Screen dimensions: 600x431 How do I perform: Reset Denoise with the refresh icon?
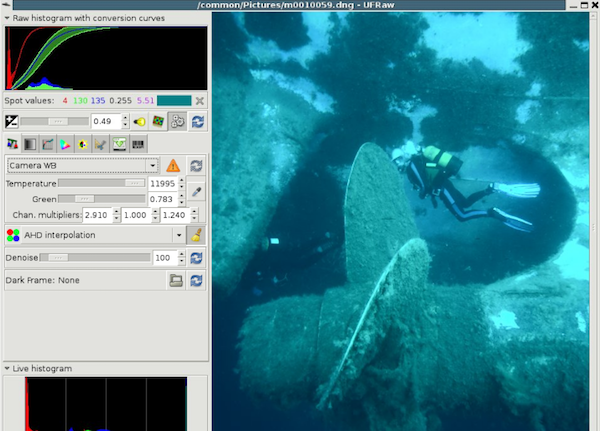point(196,258)
